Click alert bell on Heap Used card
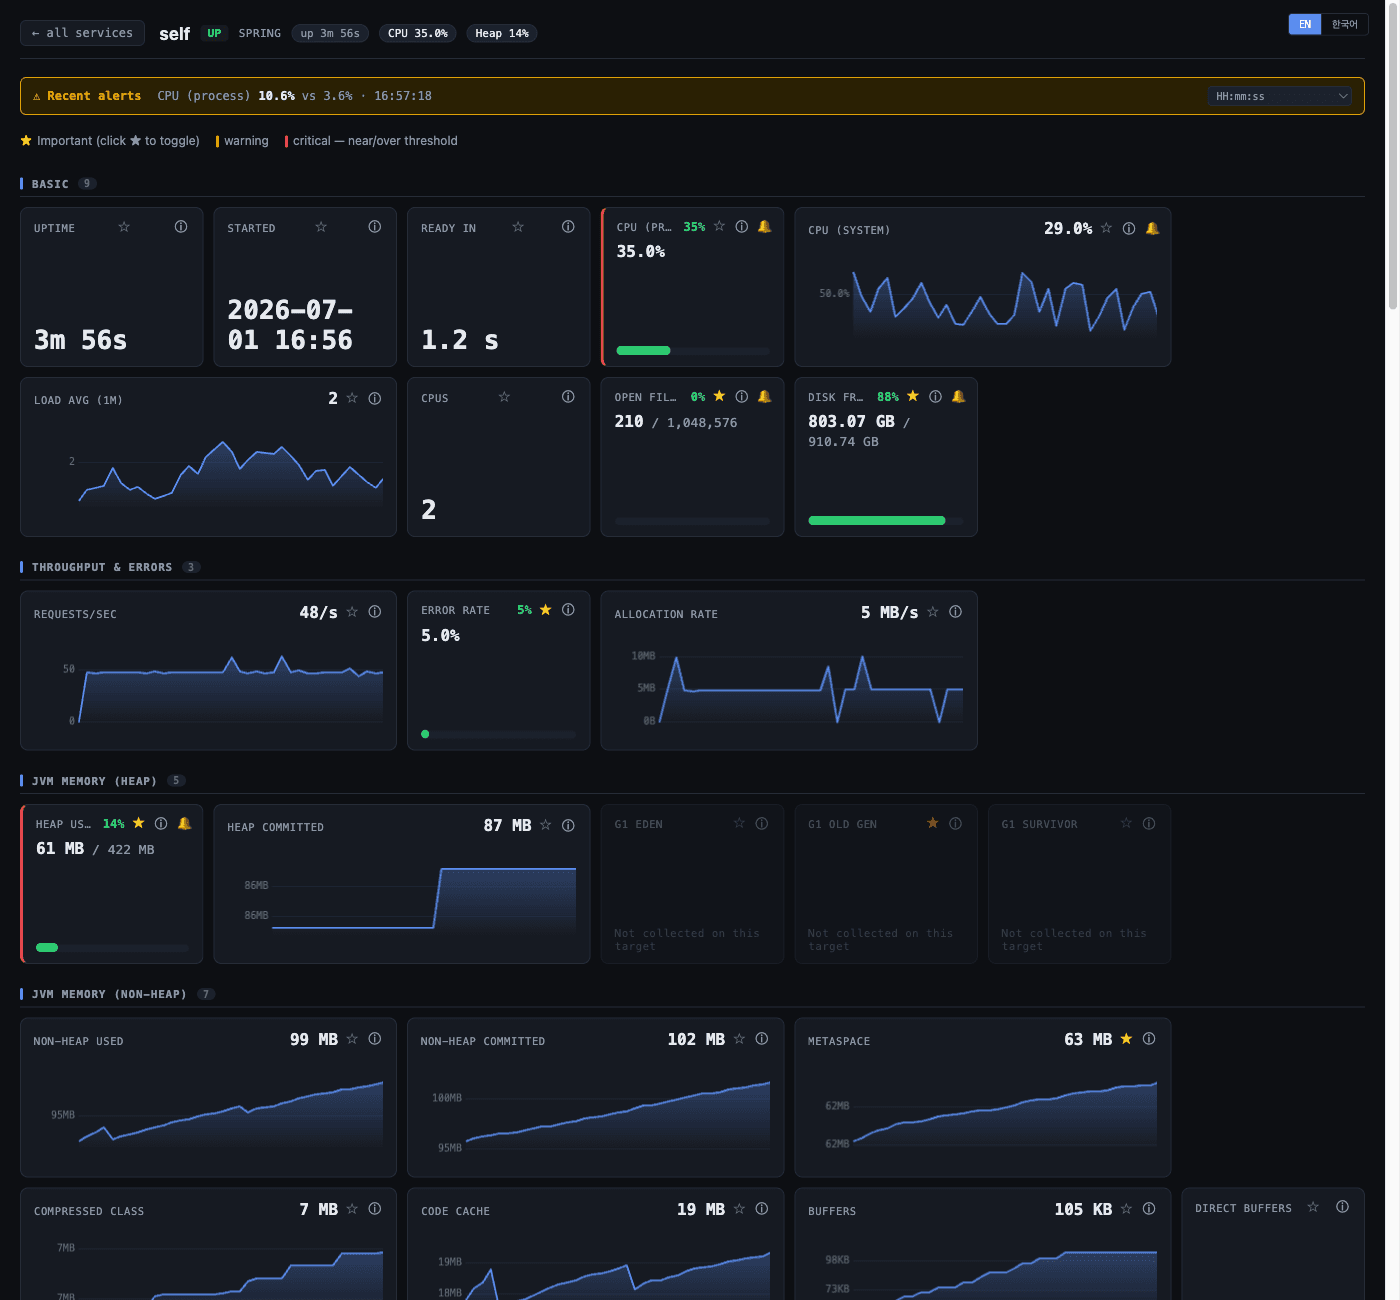 coord(185,824)
